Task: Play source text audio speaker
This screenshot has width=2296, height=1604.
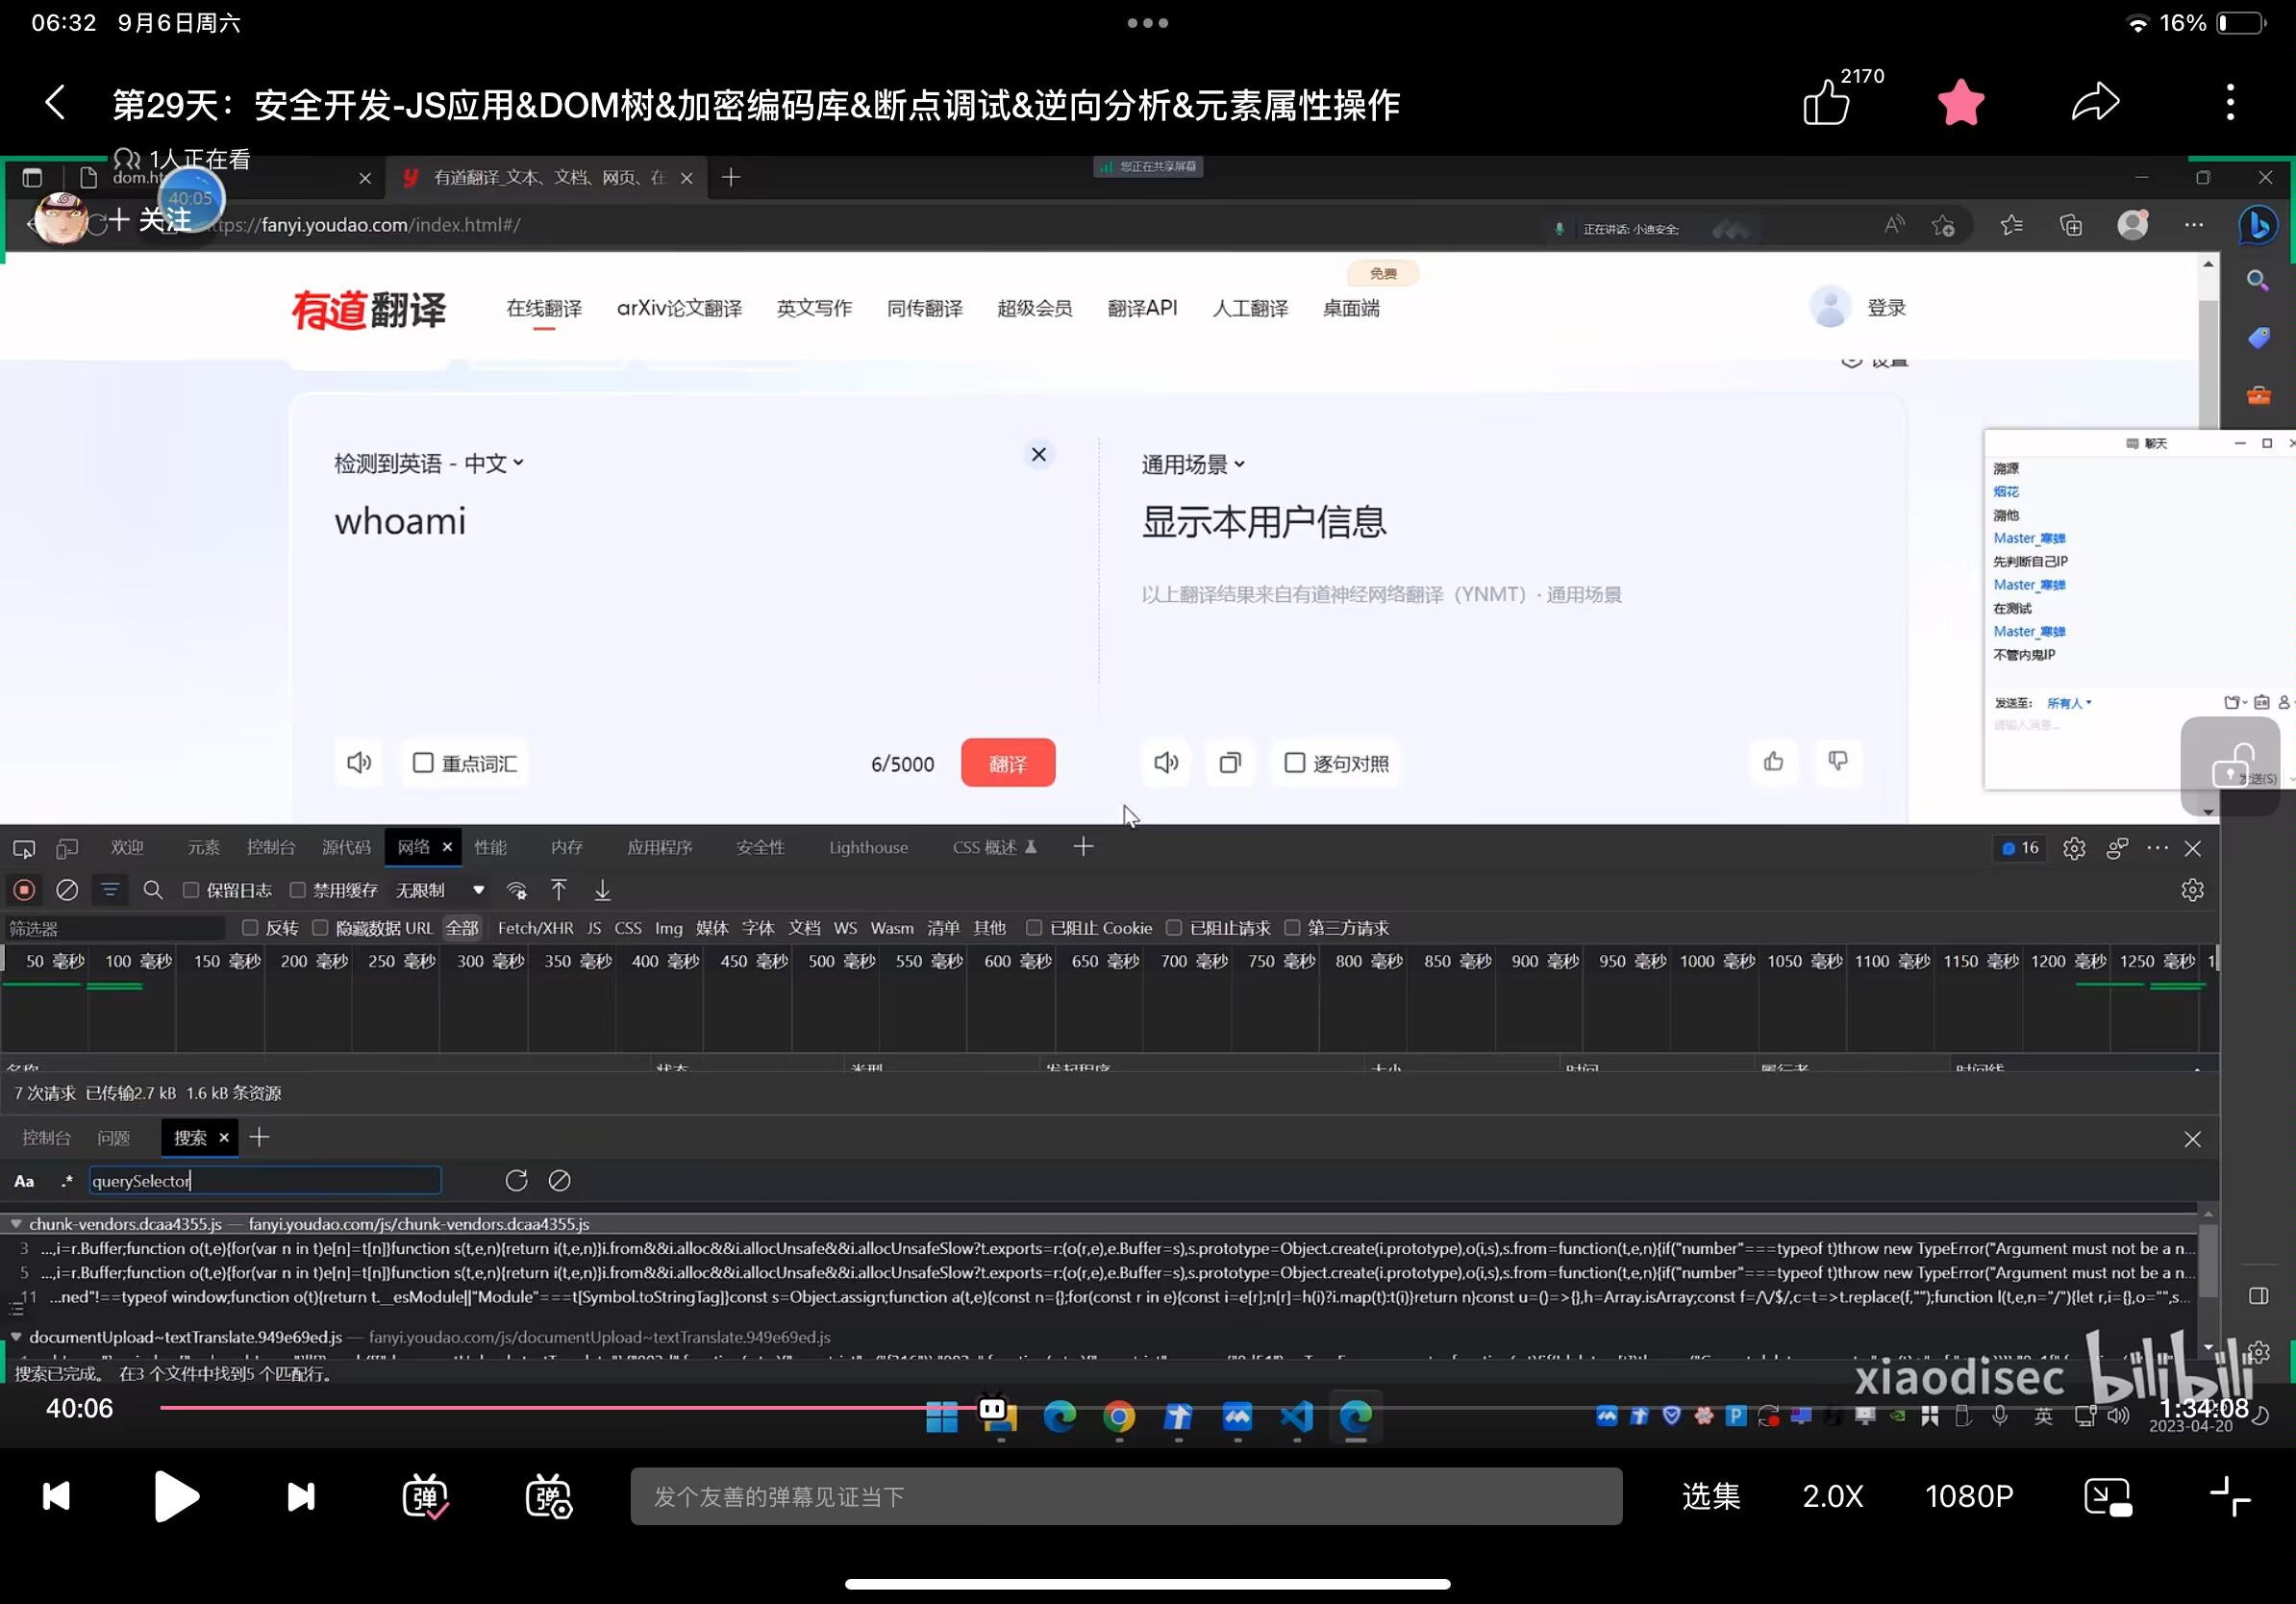Action: [x=359, y=763]
